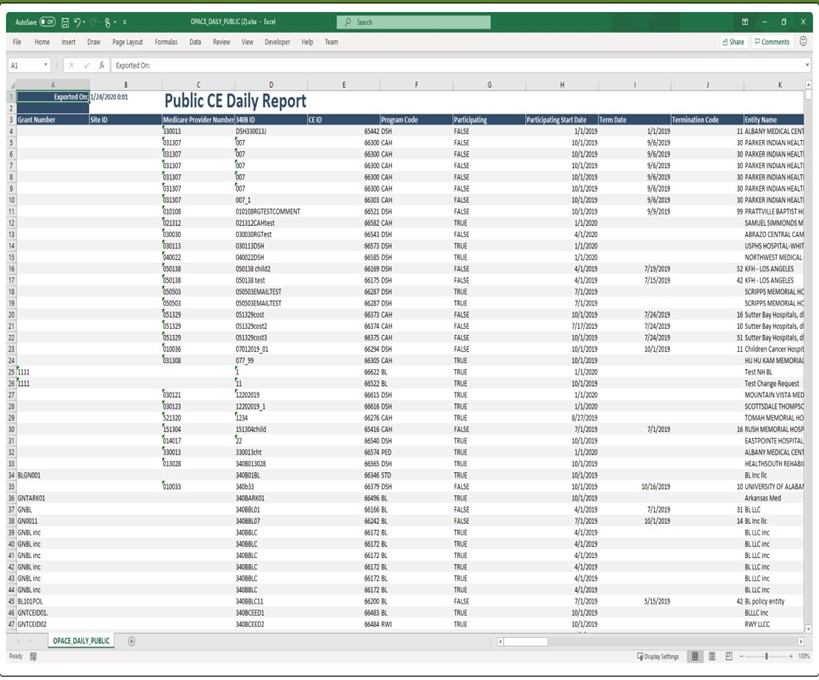Switch to Normal view icon
819x680 pixels.
tap(695, 656)
